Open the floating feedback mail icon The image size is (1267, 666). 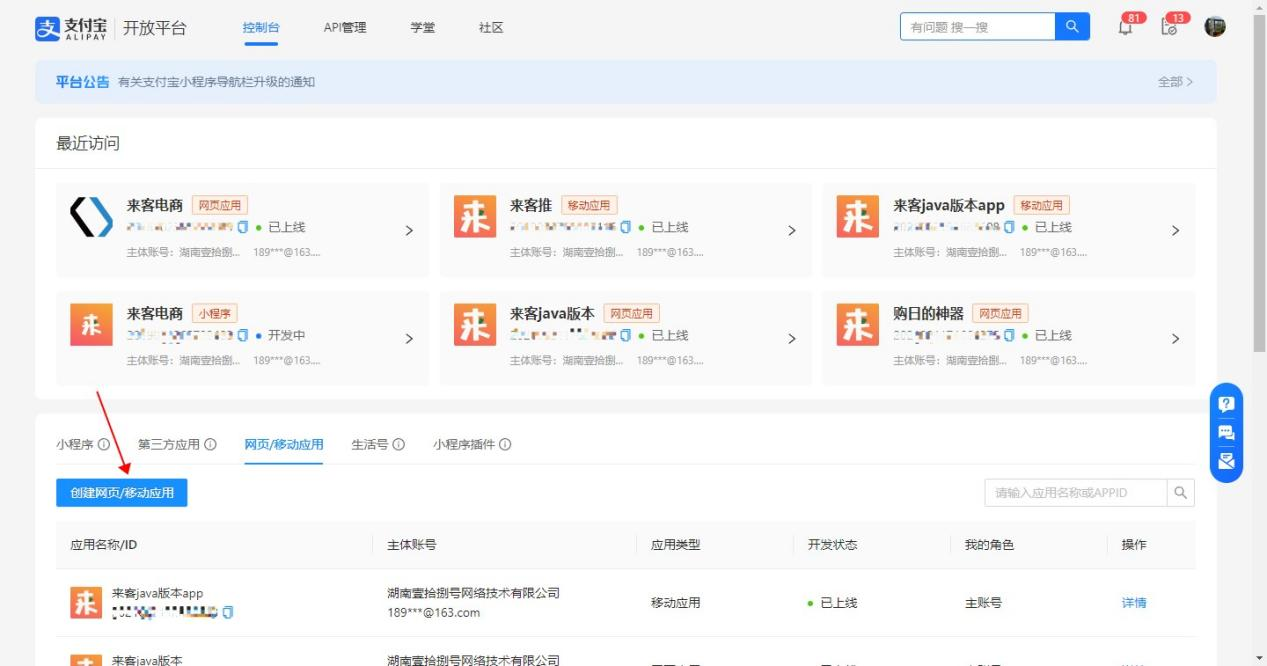1226,461
